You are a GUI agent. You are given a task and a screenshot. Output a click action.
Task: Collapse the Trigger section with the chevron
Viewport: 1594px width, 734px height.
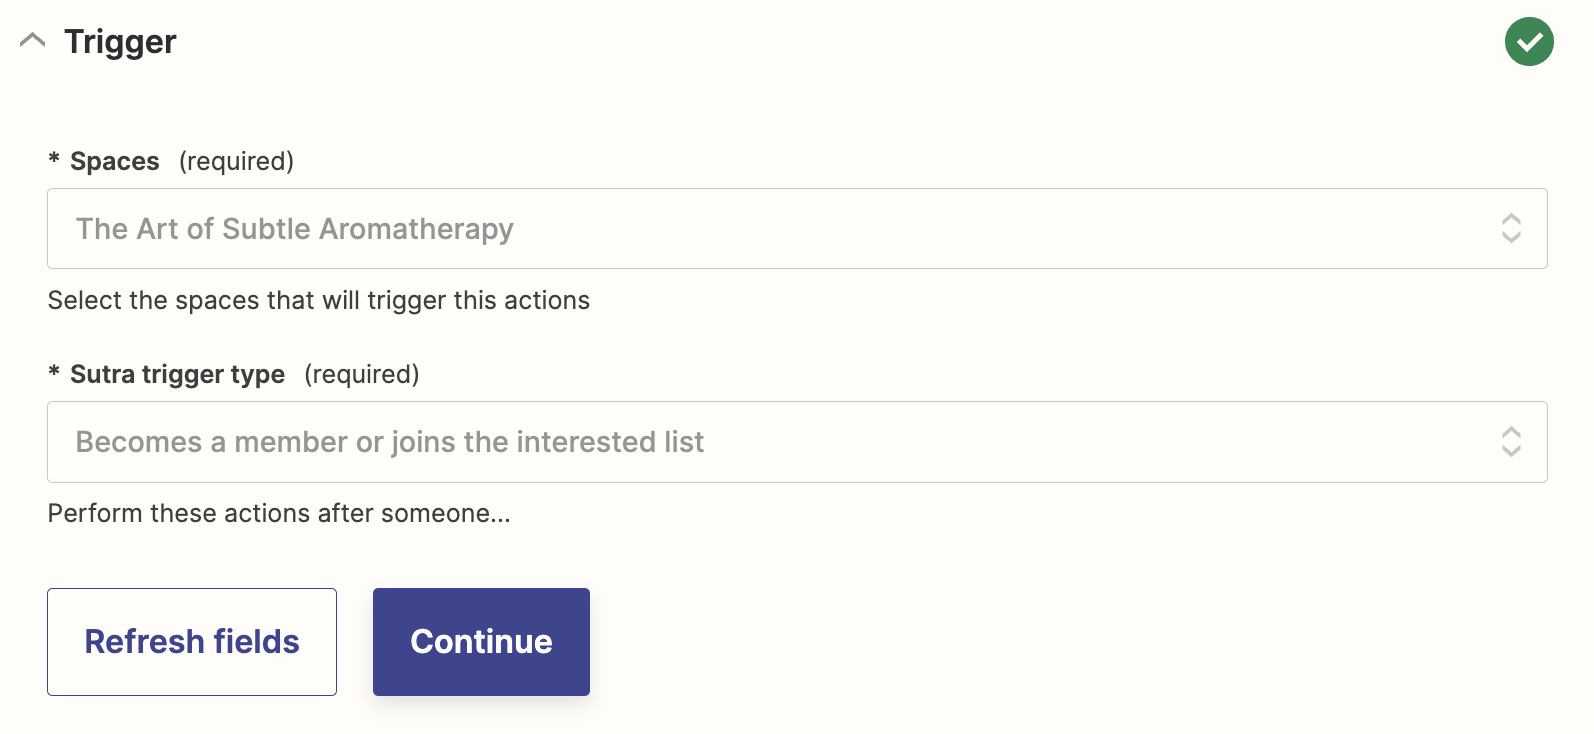(32, 41)
